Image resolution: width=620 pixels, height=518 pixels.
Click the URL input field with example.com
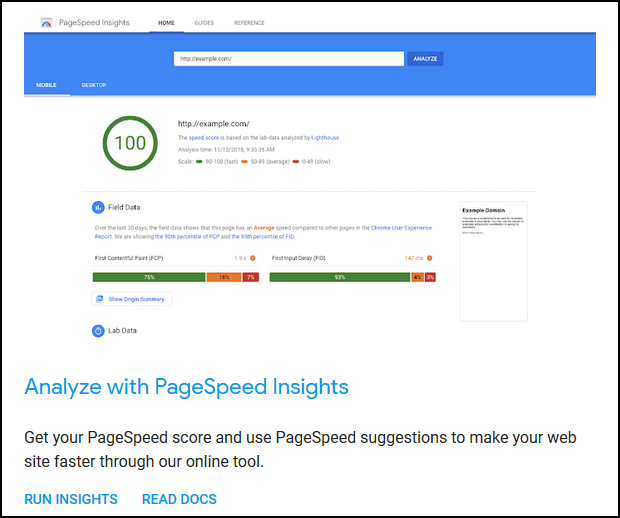(289, 59)
